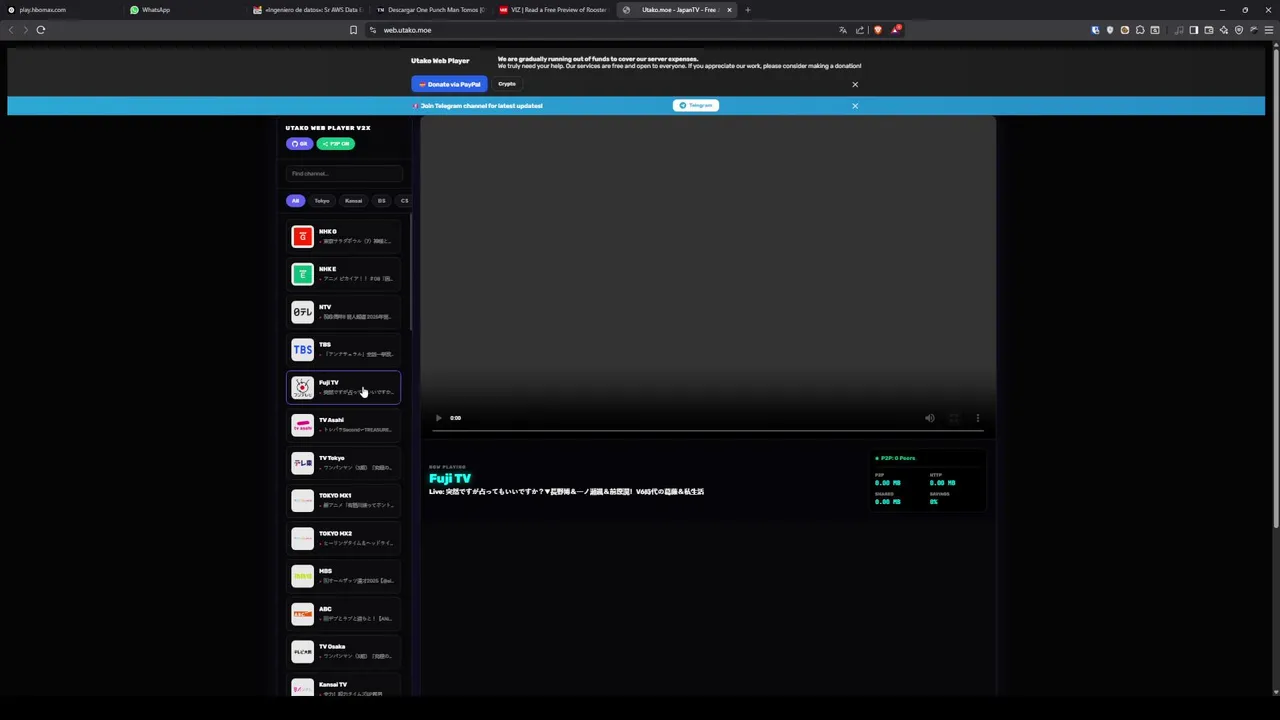Click the P2P: 0 Peers status text
The width and height of the screenshot is (1280, 720).
[895, 458]
